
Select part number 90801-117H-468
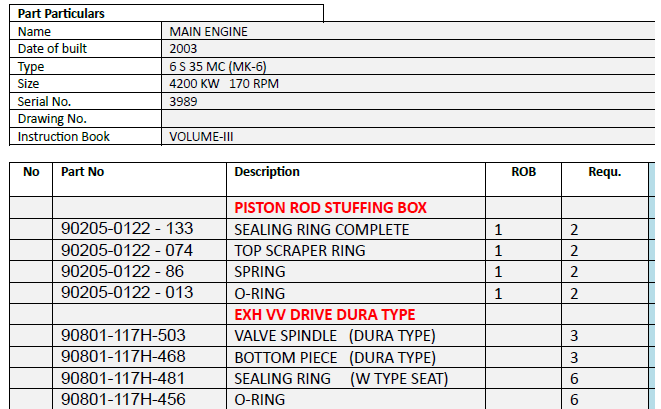pos(123,357)
